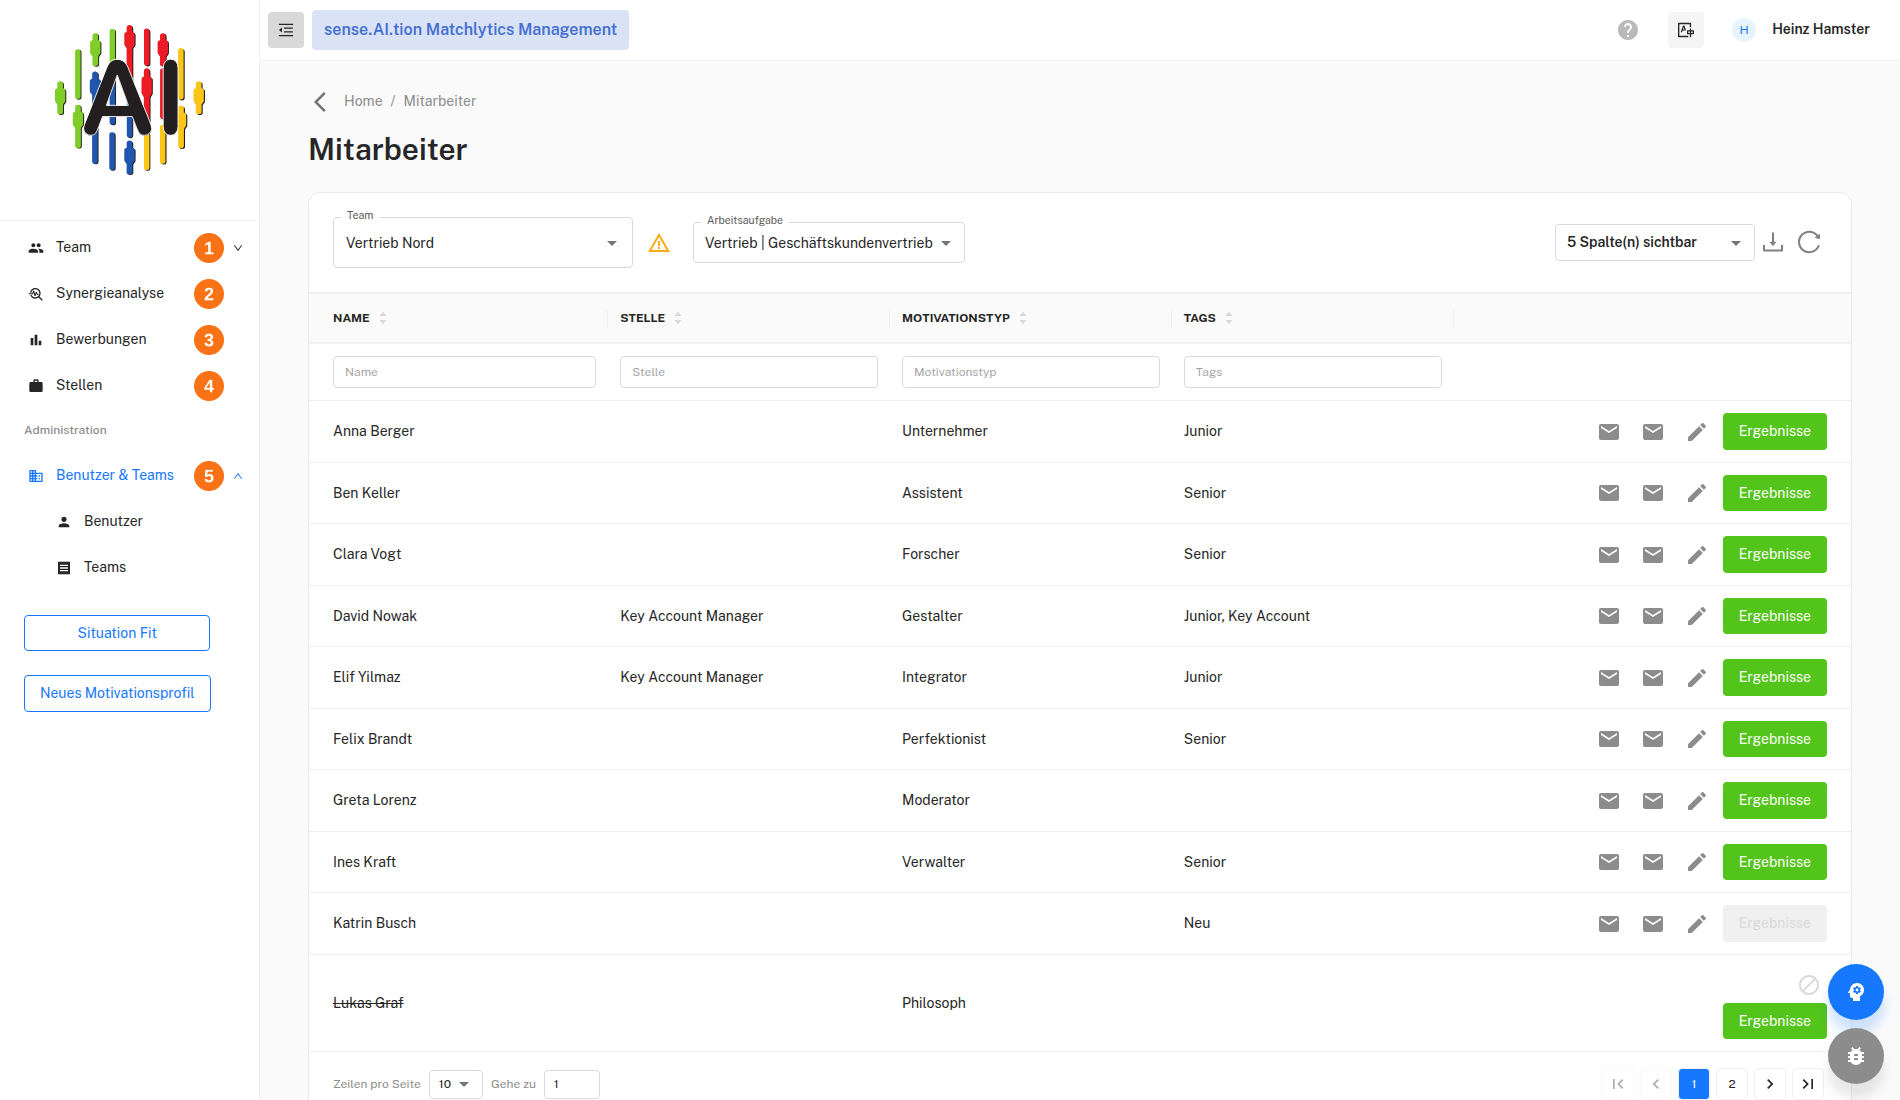Select Teams submenu item
The height and width of the screenshot is (1100, 1900).
(x=105, y=567)
